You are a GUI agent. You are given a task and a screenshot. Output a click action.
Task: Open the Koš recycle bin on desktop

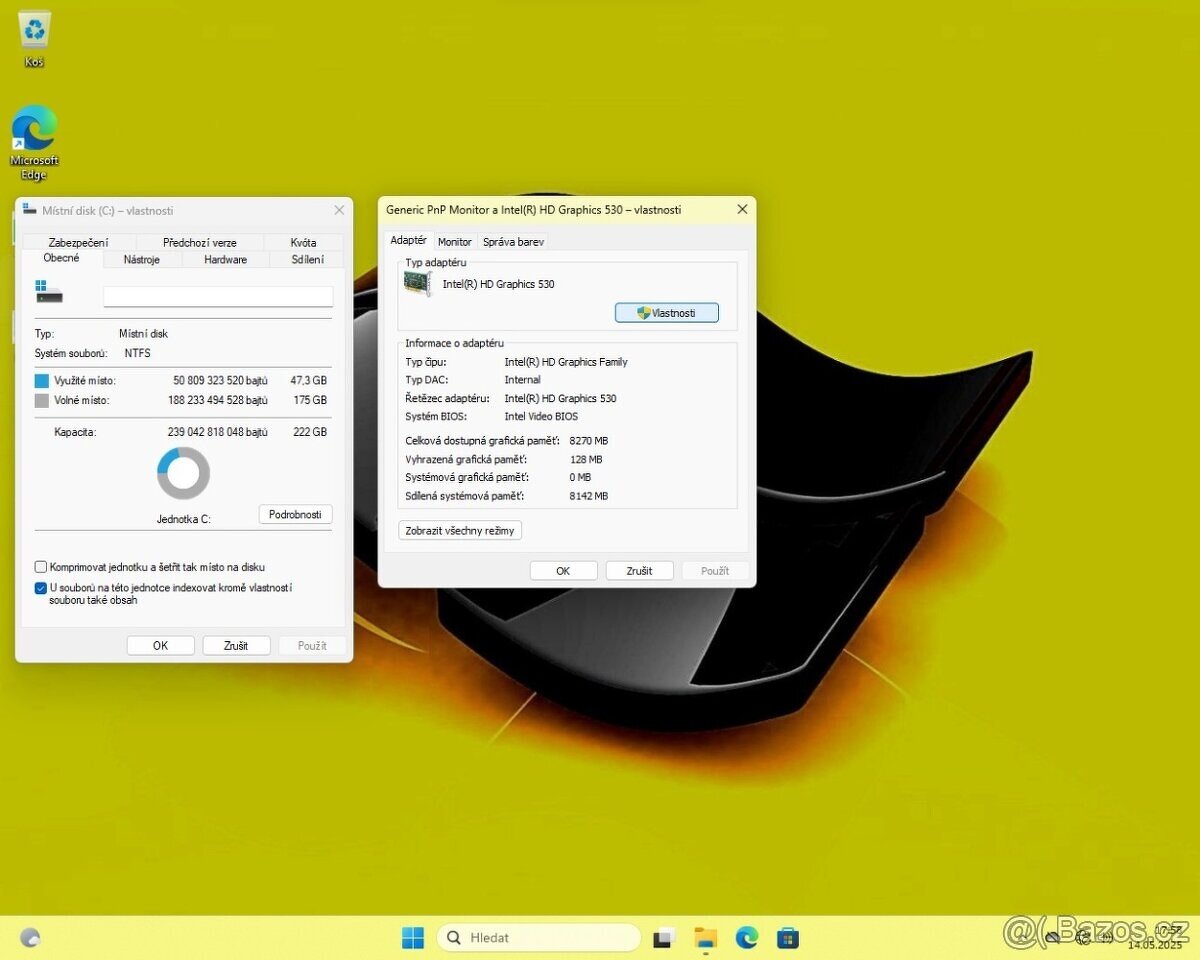pos(34,30)
